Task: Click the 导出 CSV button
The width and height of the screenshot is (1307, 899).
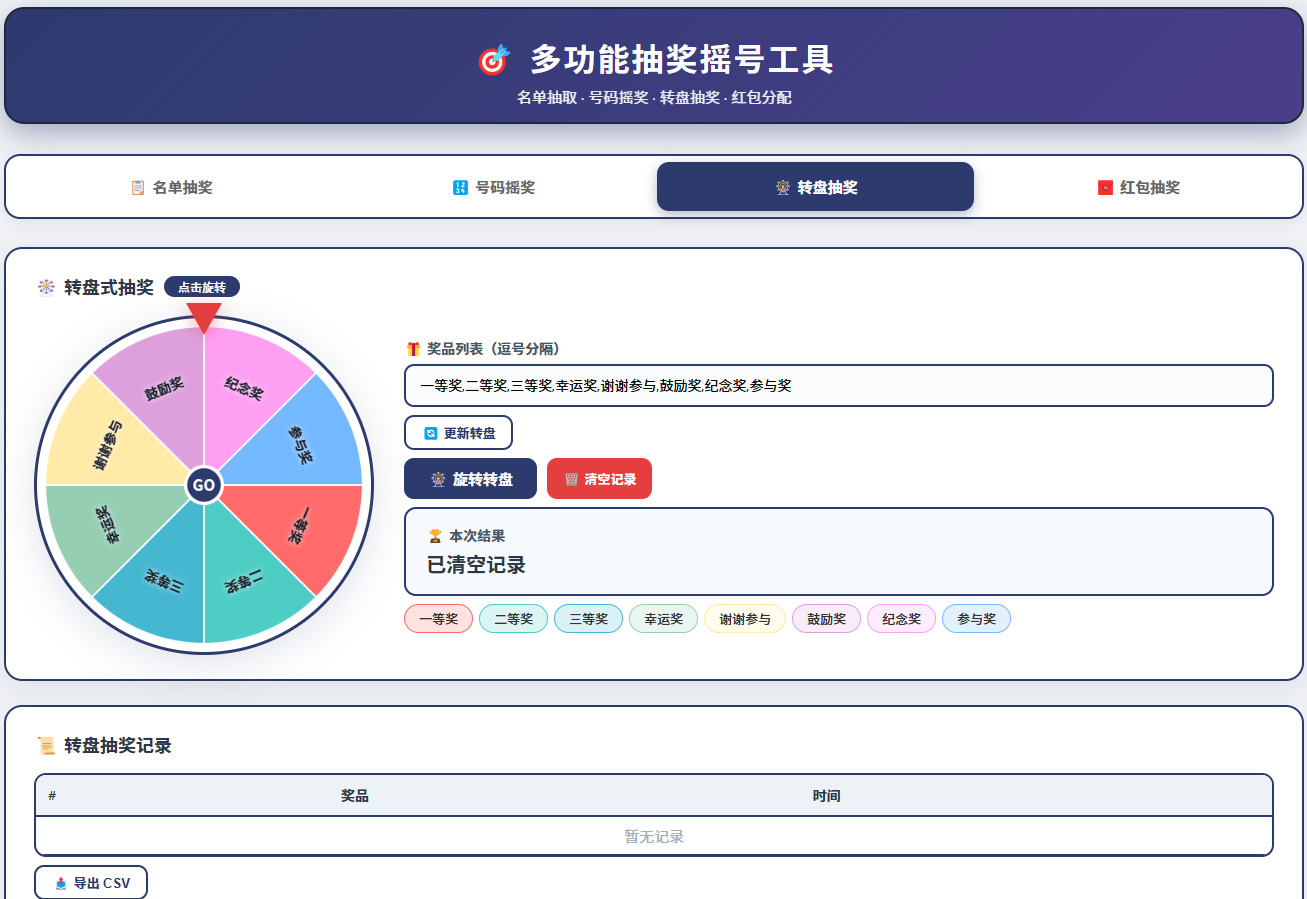Action: pyautogui.click(x=91, y=883)
